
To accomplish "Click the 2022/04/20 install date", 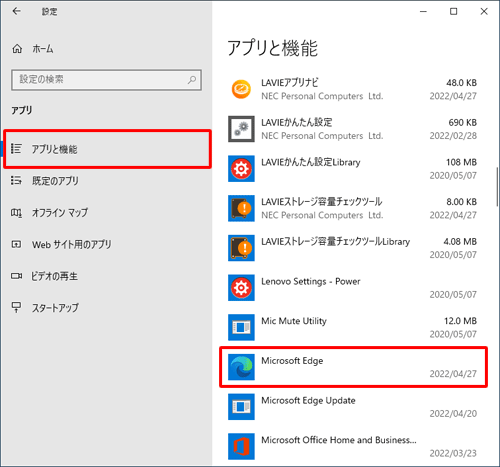I will pyautogui.click(x=453, y=414).
